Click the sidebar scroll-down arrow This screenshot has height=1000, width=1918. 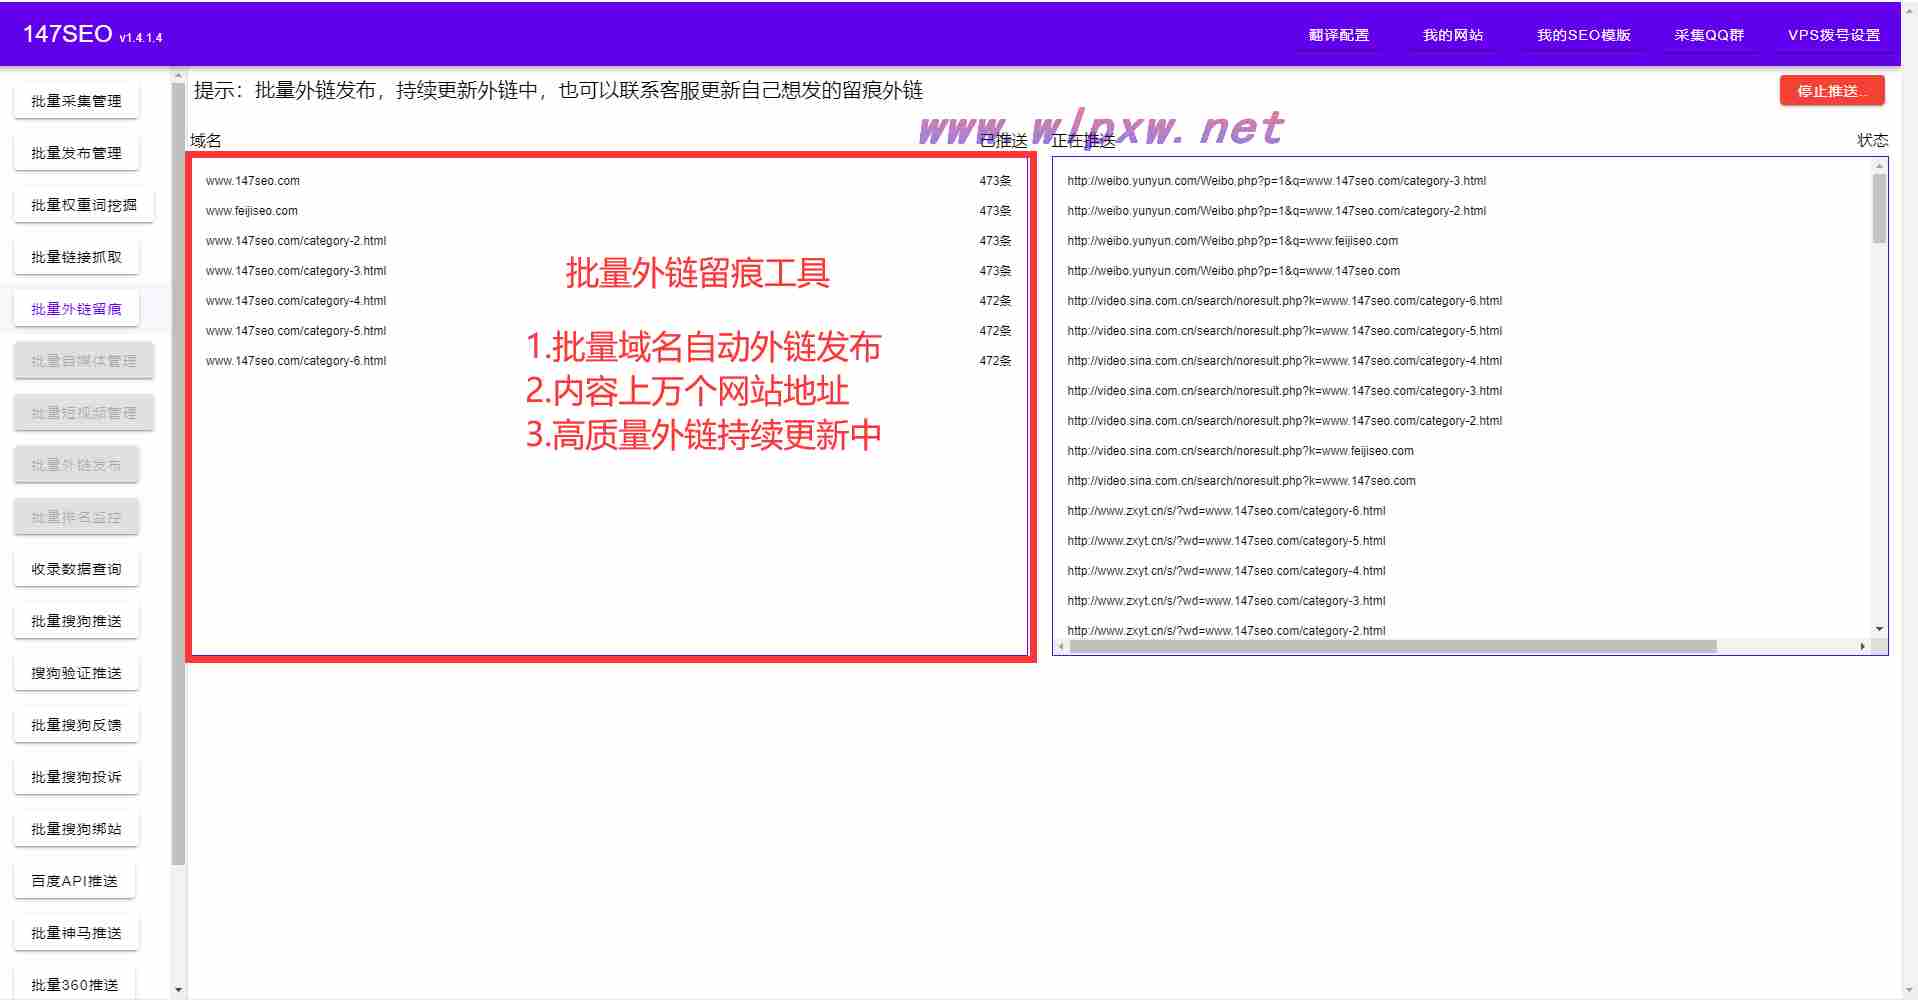(178, 990)
